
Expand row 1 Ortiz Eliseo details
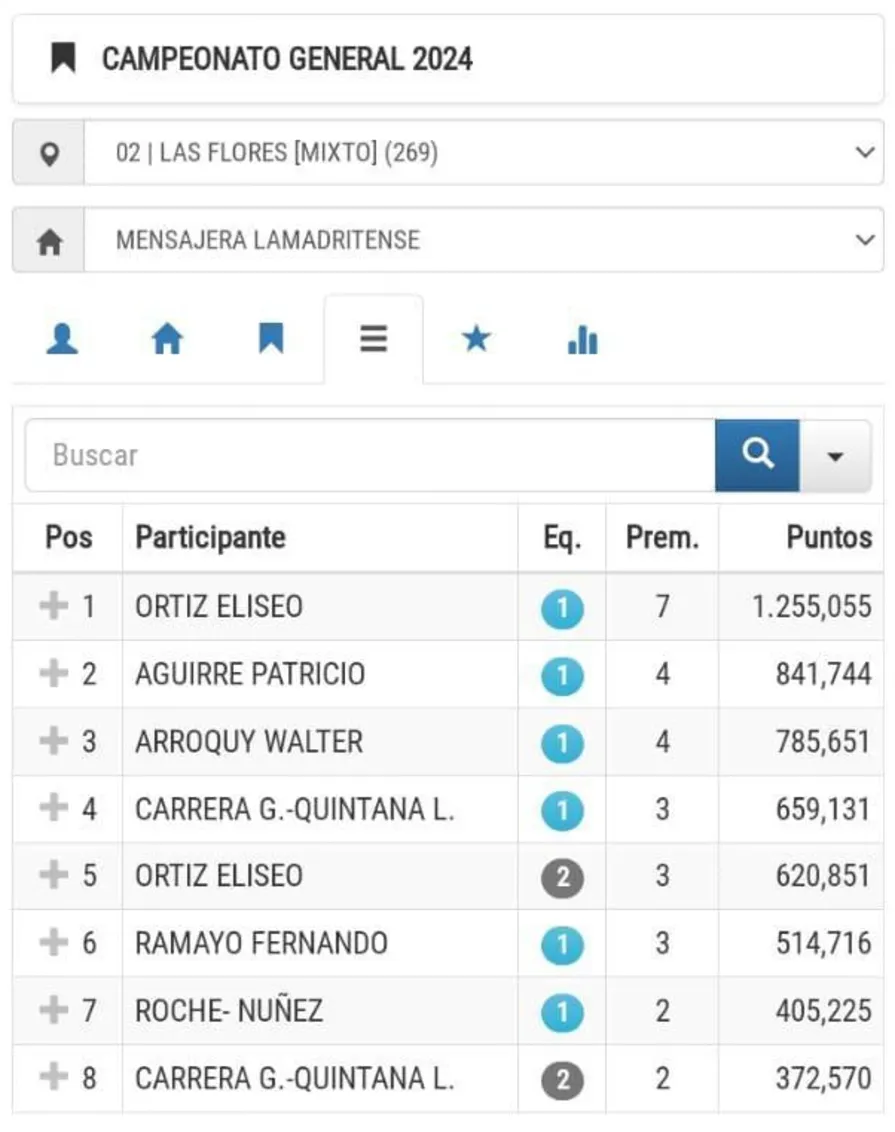point(53,606)
